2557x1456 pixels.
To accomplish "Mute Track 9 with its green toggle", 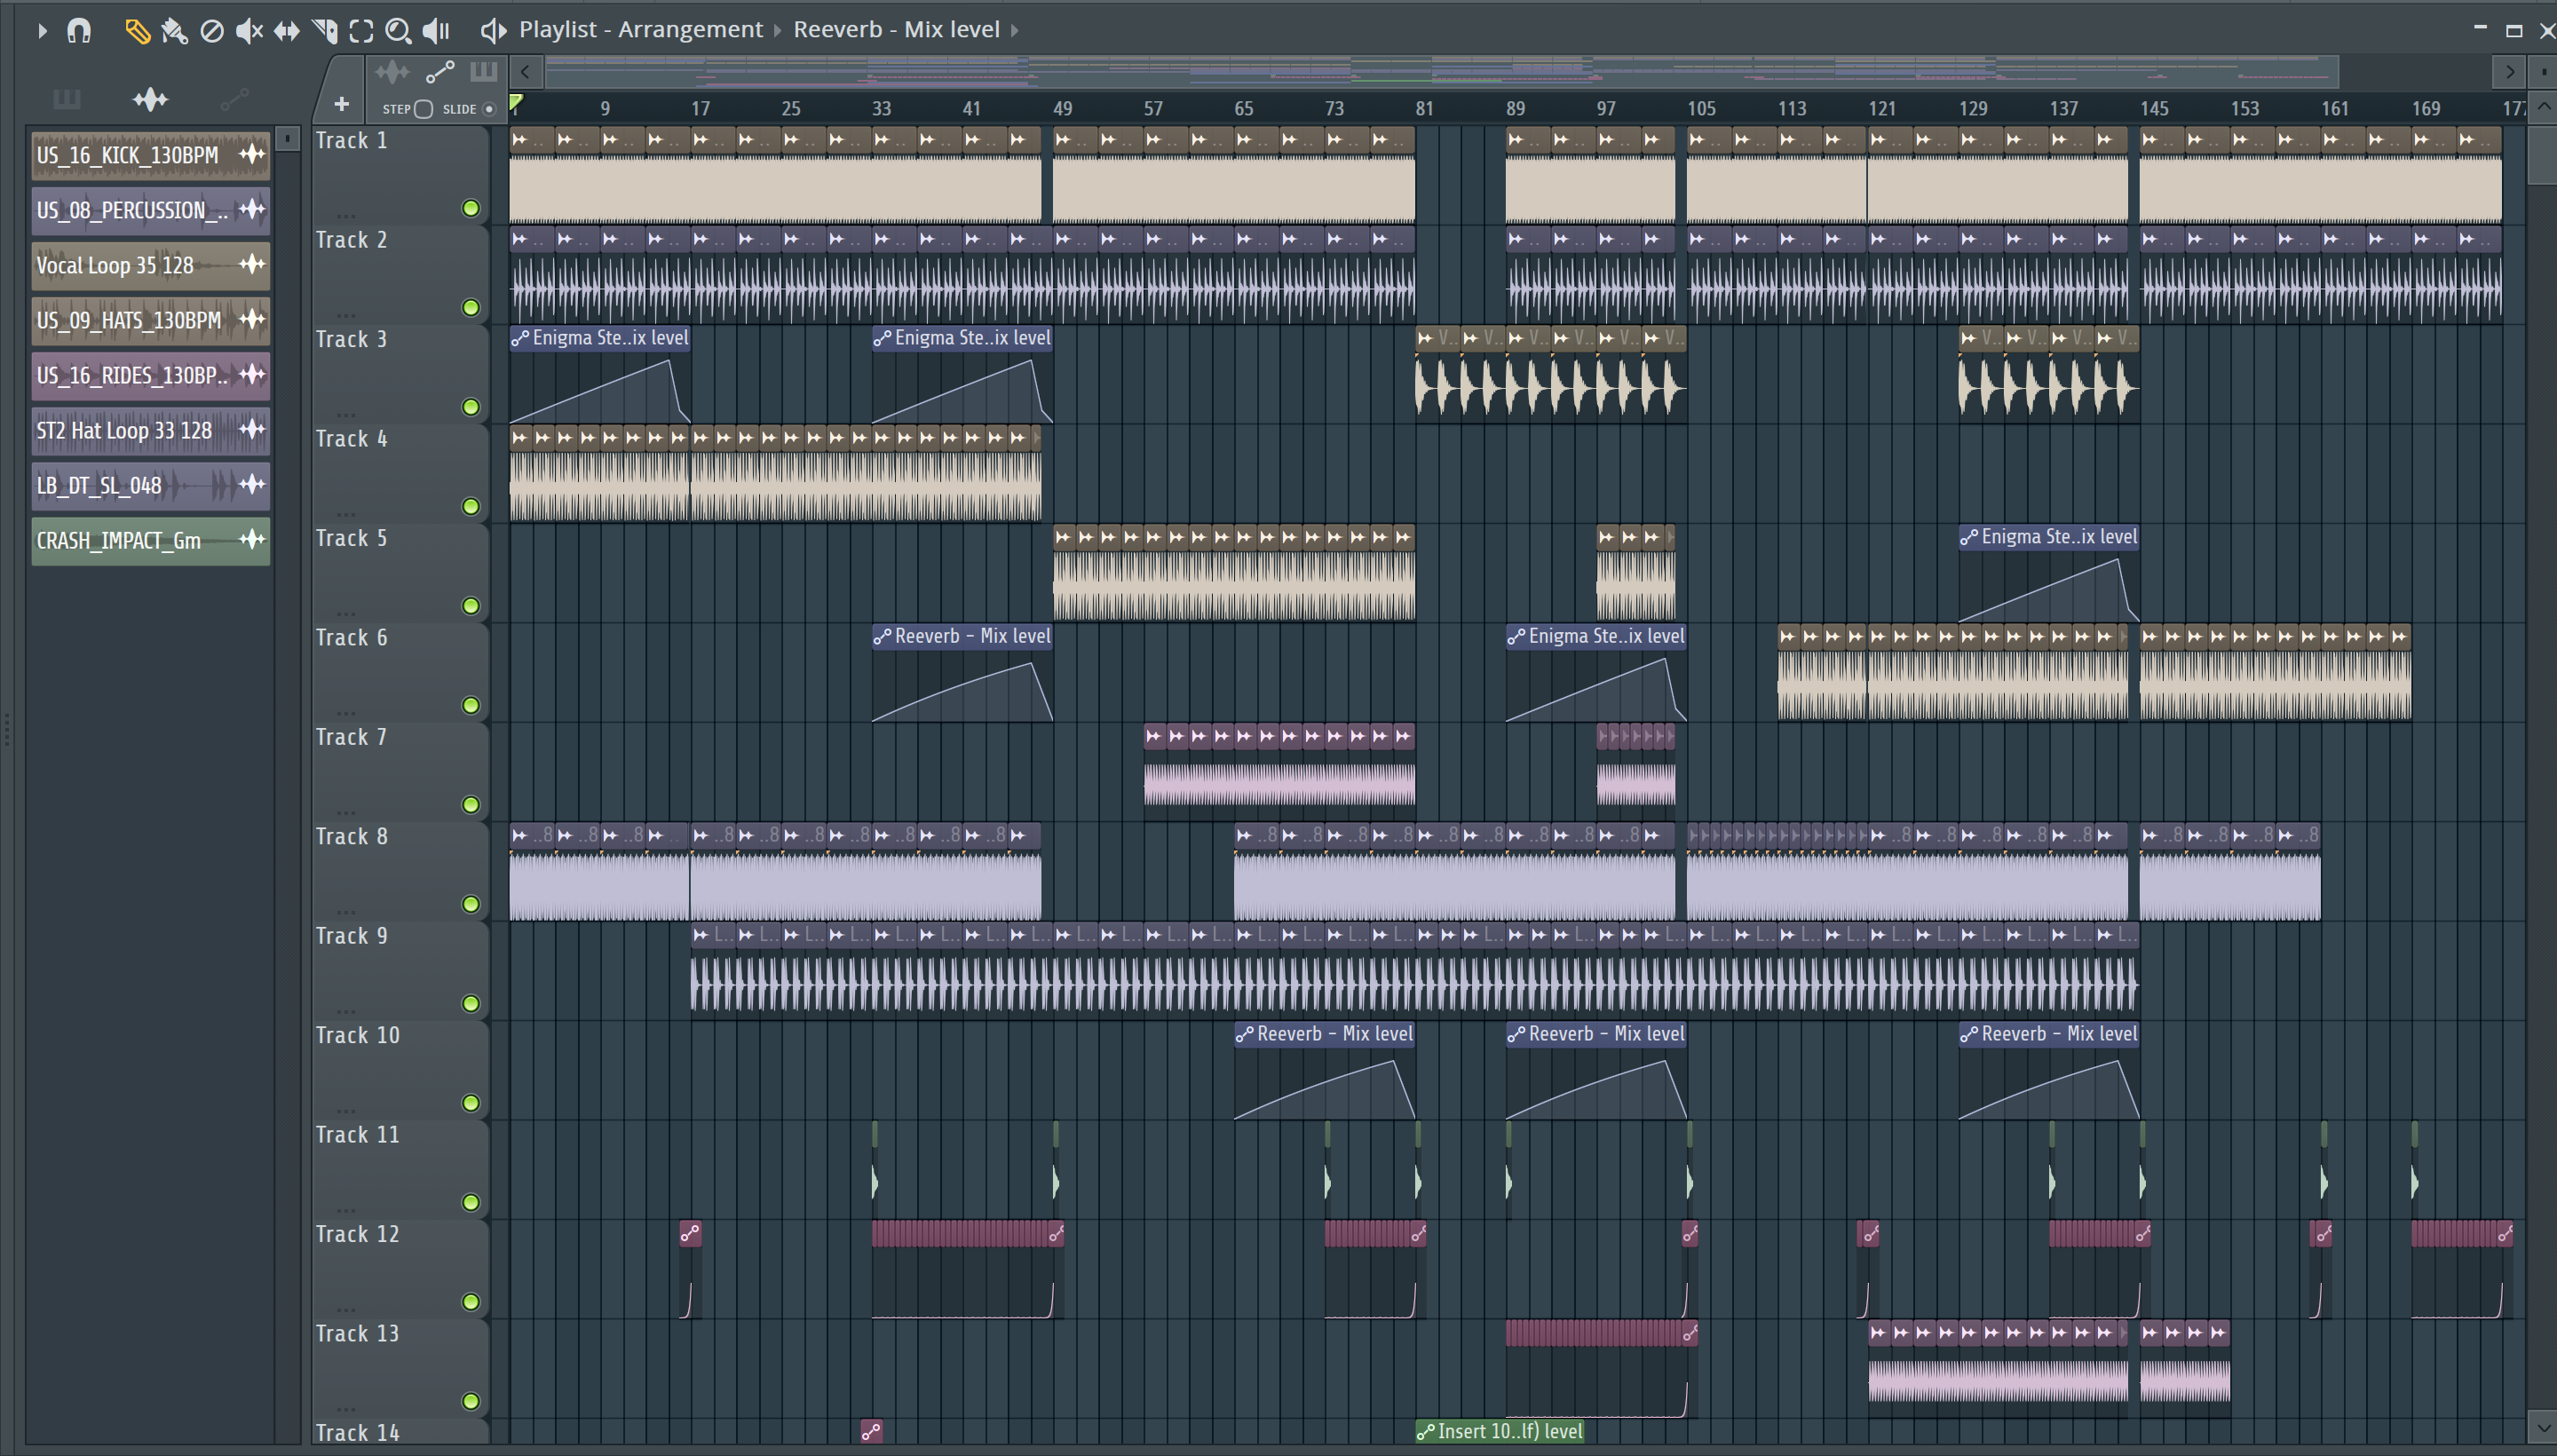I will [470, 1004].
